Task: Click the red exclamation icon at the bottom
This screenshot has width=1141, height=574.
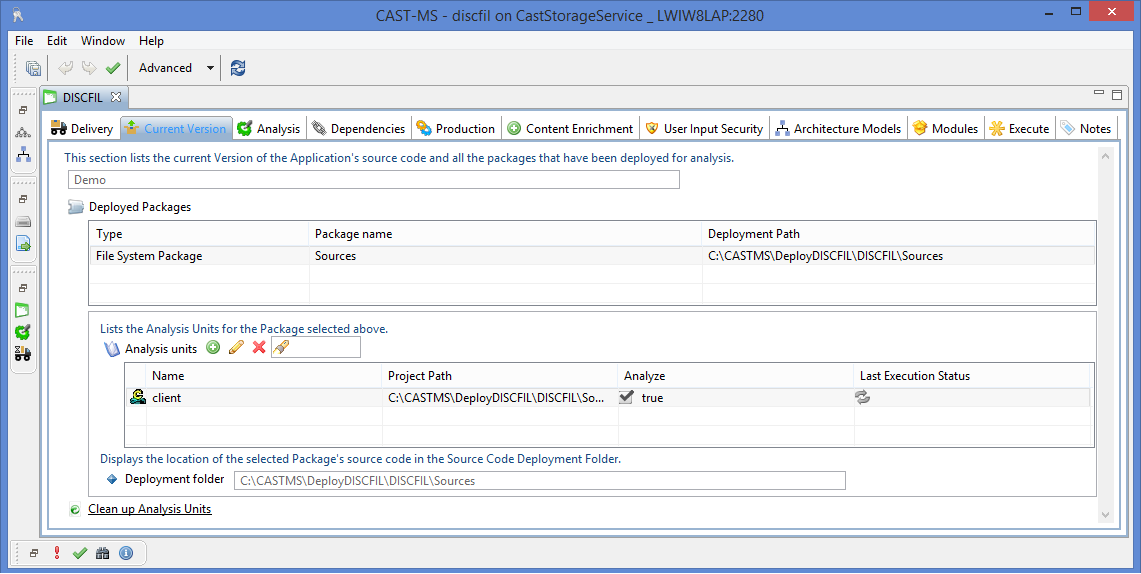Action: (57, 553)
